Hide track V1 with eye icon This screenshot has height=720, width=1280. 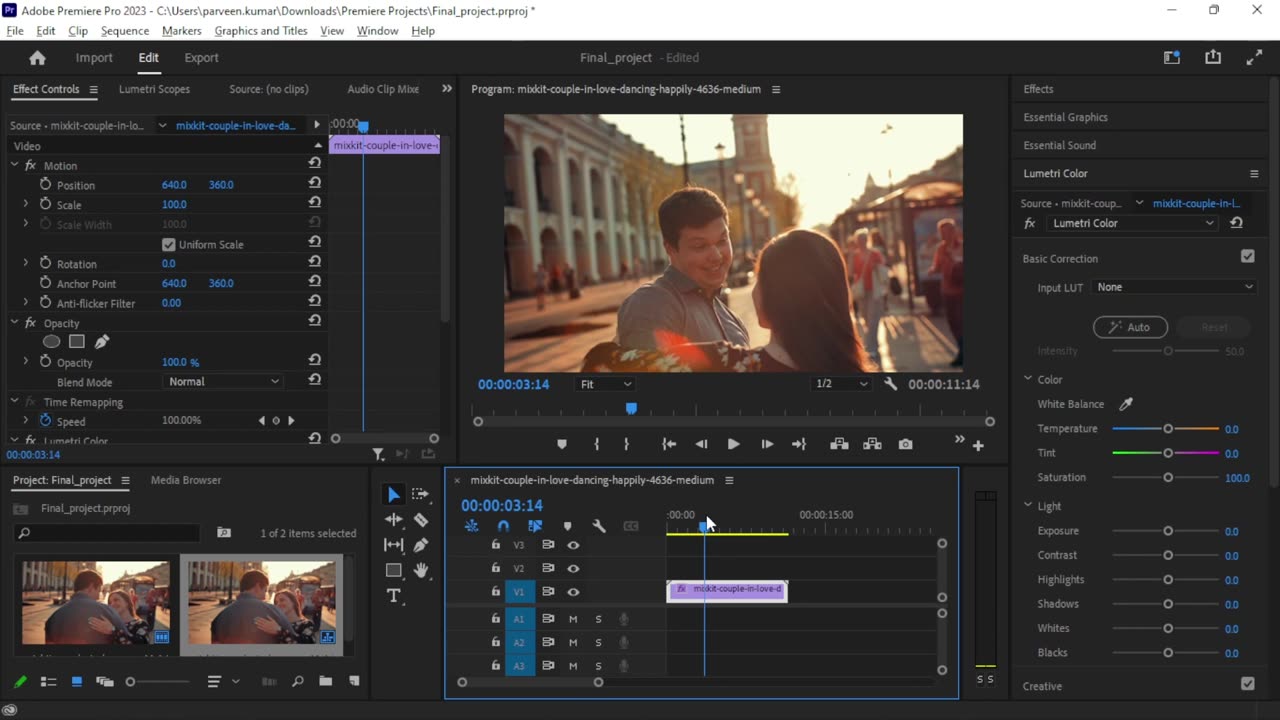point(573,592)
